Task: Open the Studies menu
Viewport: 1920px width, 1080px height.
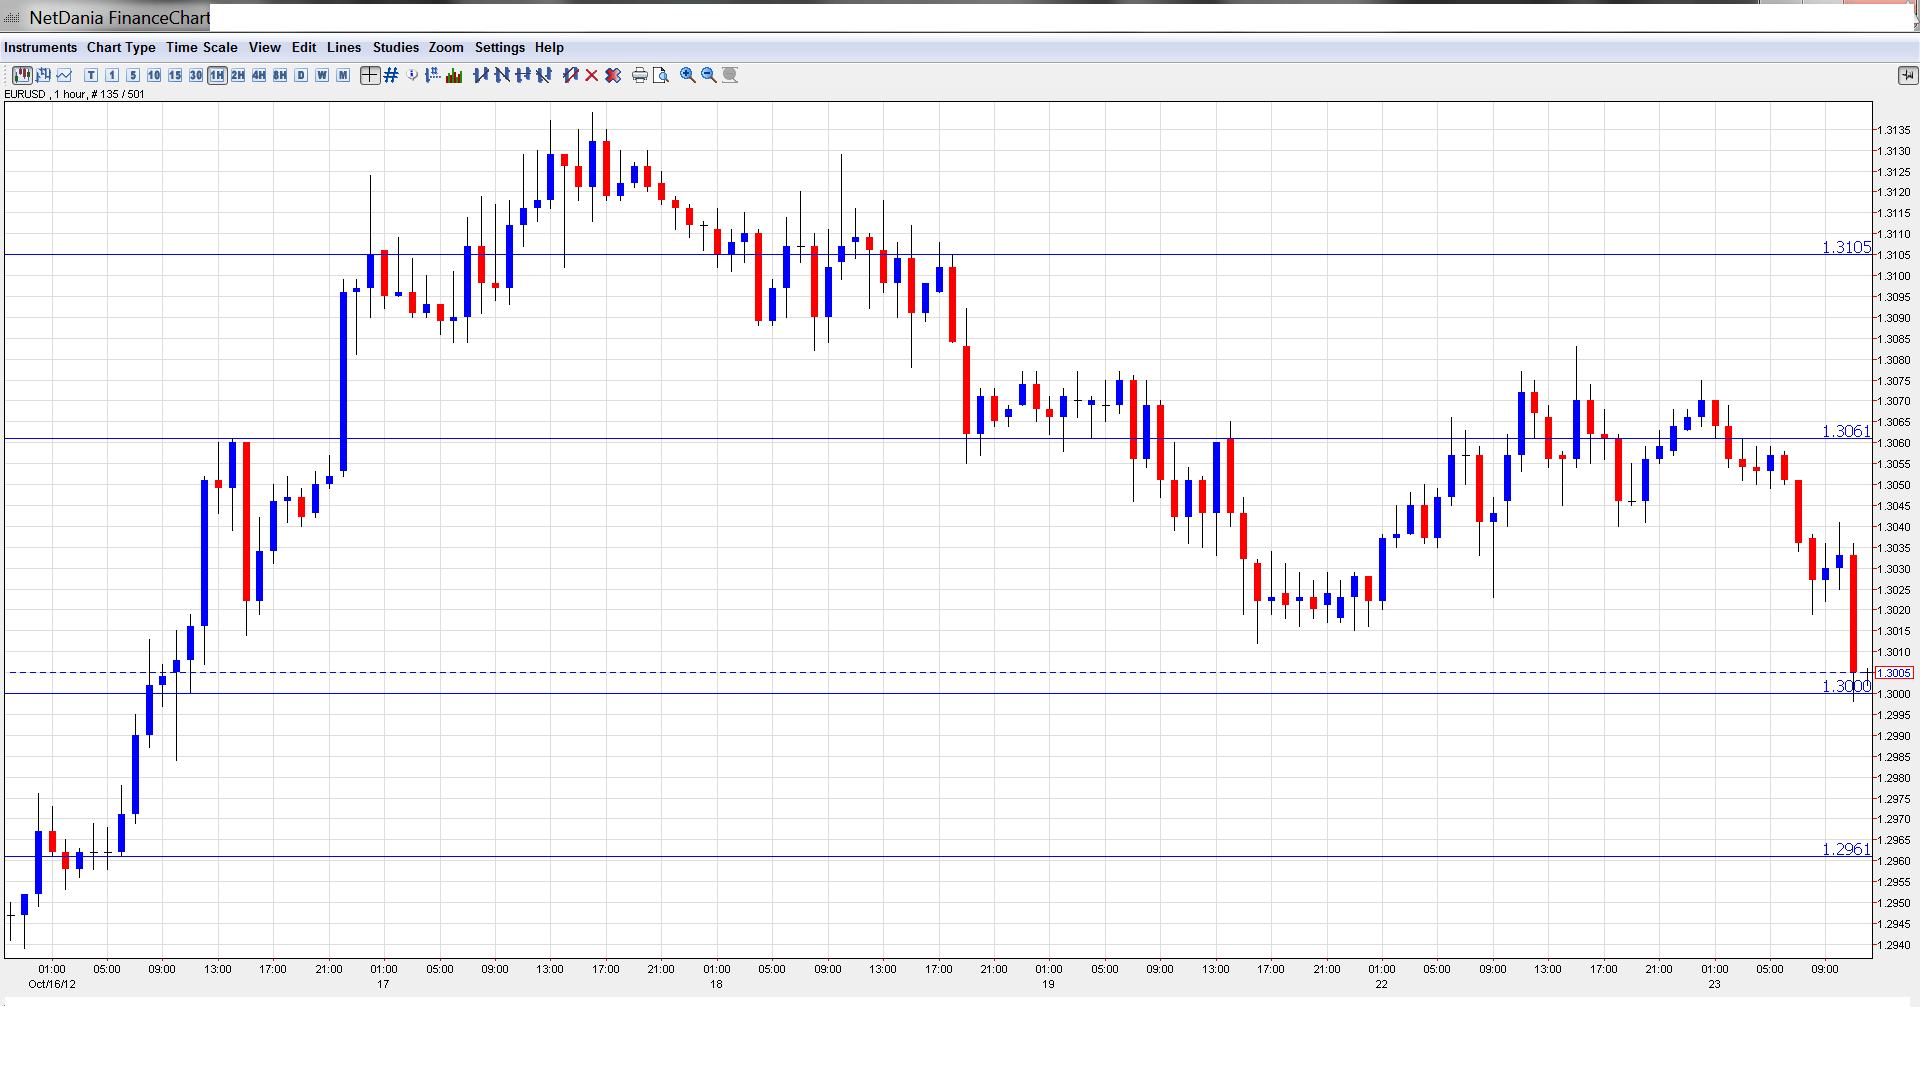Action: click(x=395, y=47)
